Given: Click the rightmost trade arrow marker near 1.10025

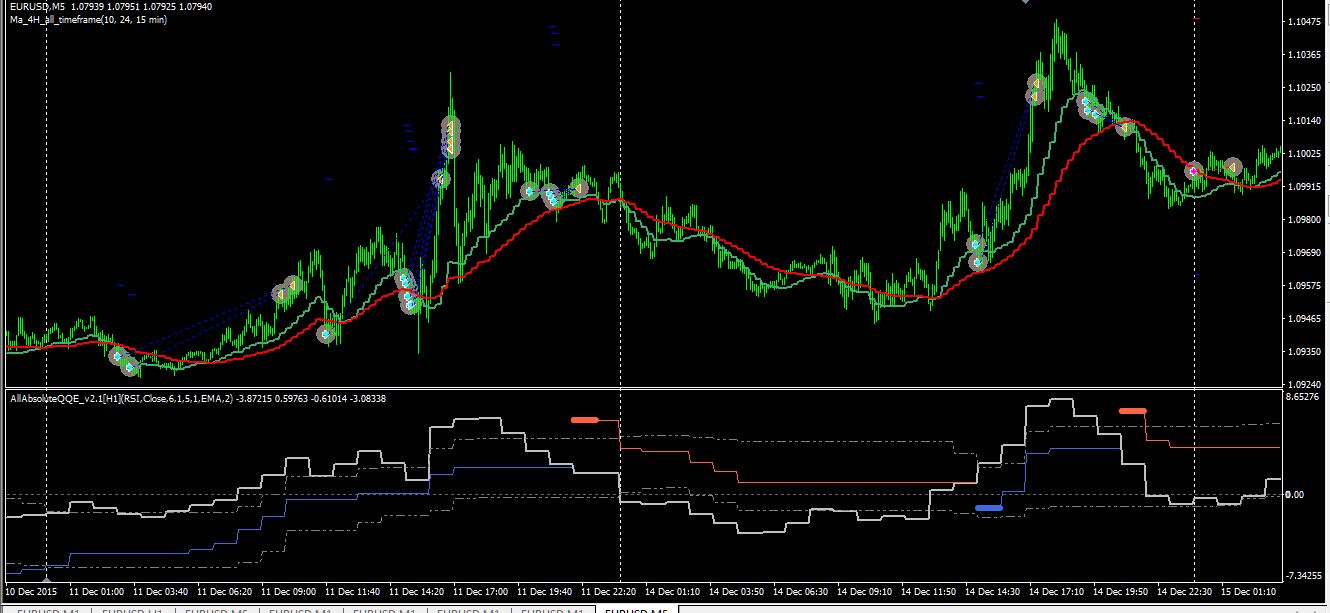Looking at the screenshot, I should click(x=1233, y=166).
